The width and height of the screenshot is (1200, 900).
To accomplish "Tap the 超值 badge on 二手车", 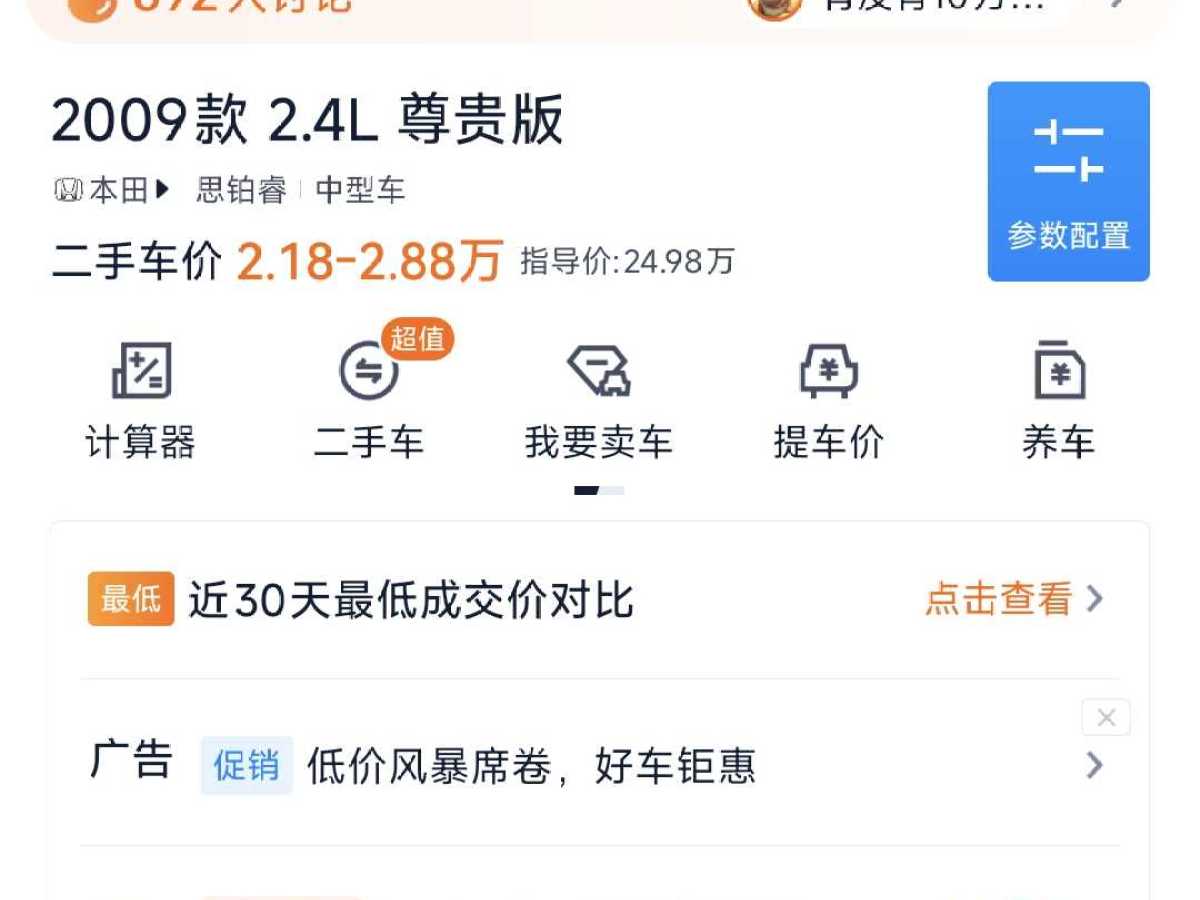I will tap(417, 339).
